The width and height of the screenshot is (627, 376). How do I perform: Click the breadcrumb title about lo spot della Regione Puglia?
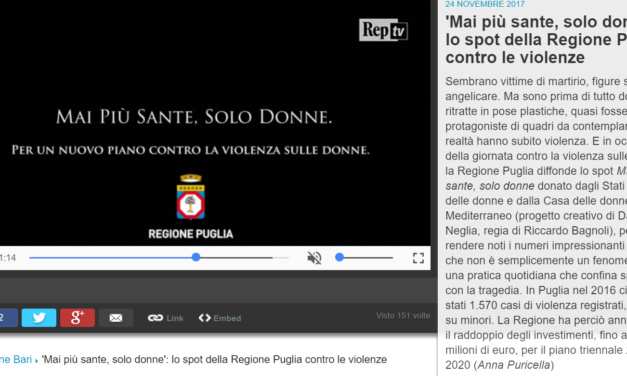click(x=214, y=359)
